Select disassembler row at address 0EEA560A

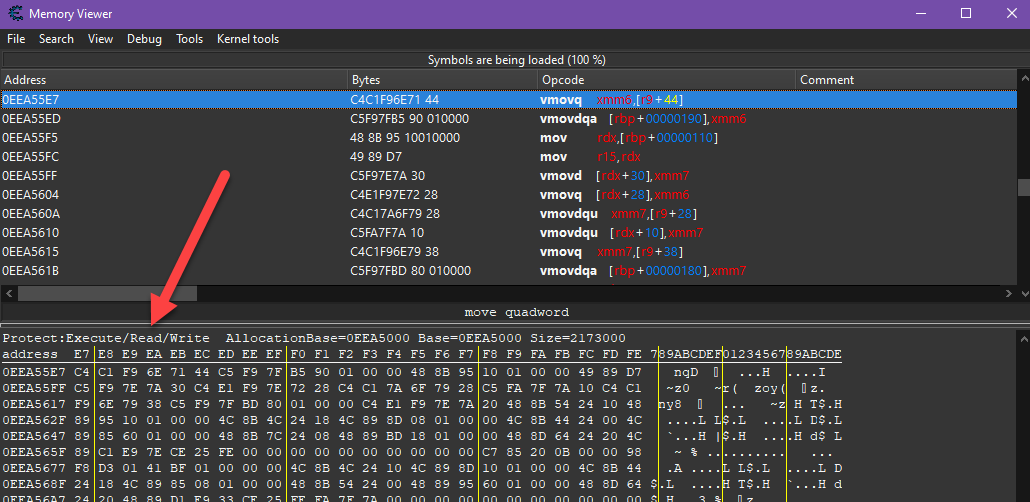coord(508,214)
